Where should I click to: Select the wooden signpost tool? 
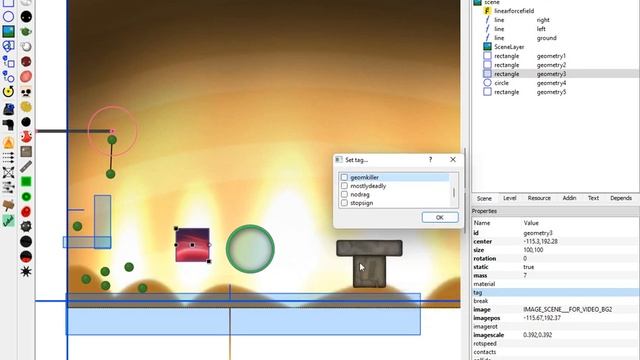(x=9, y=205)
